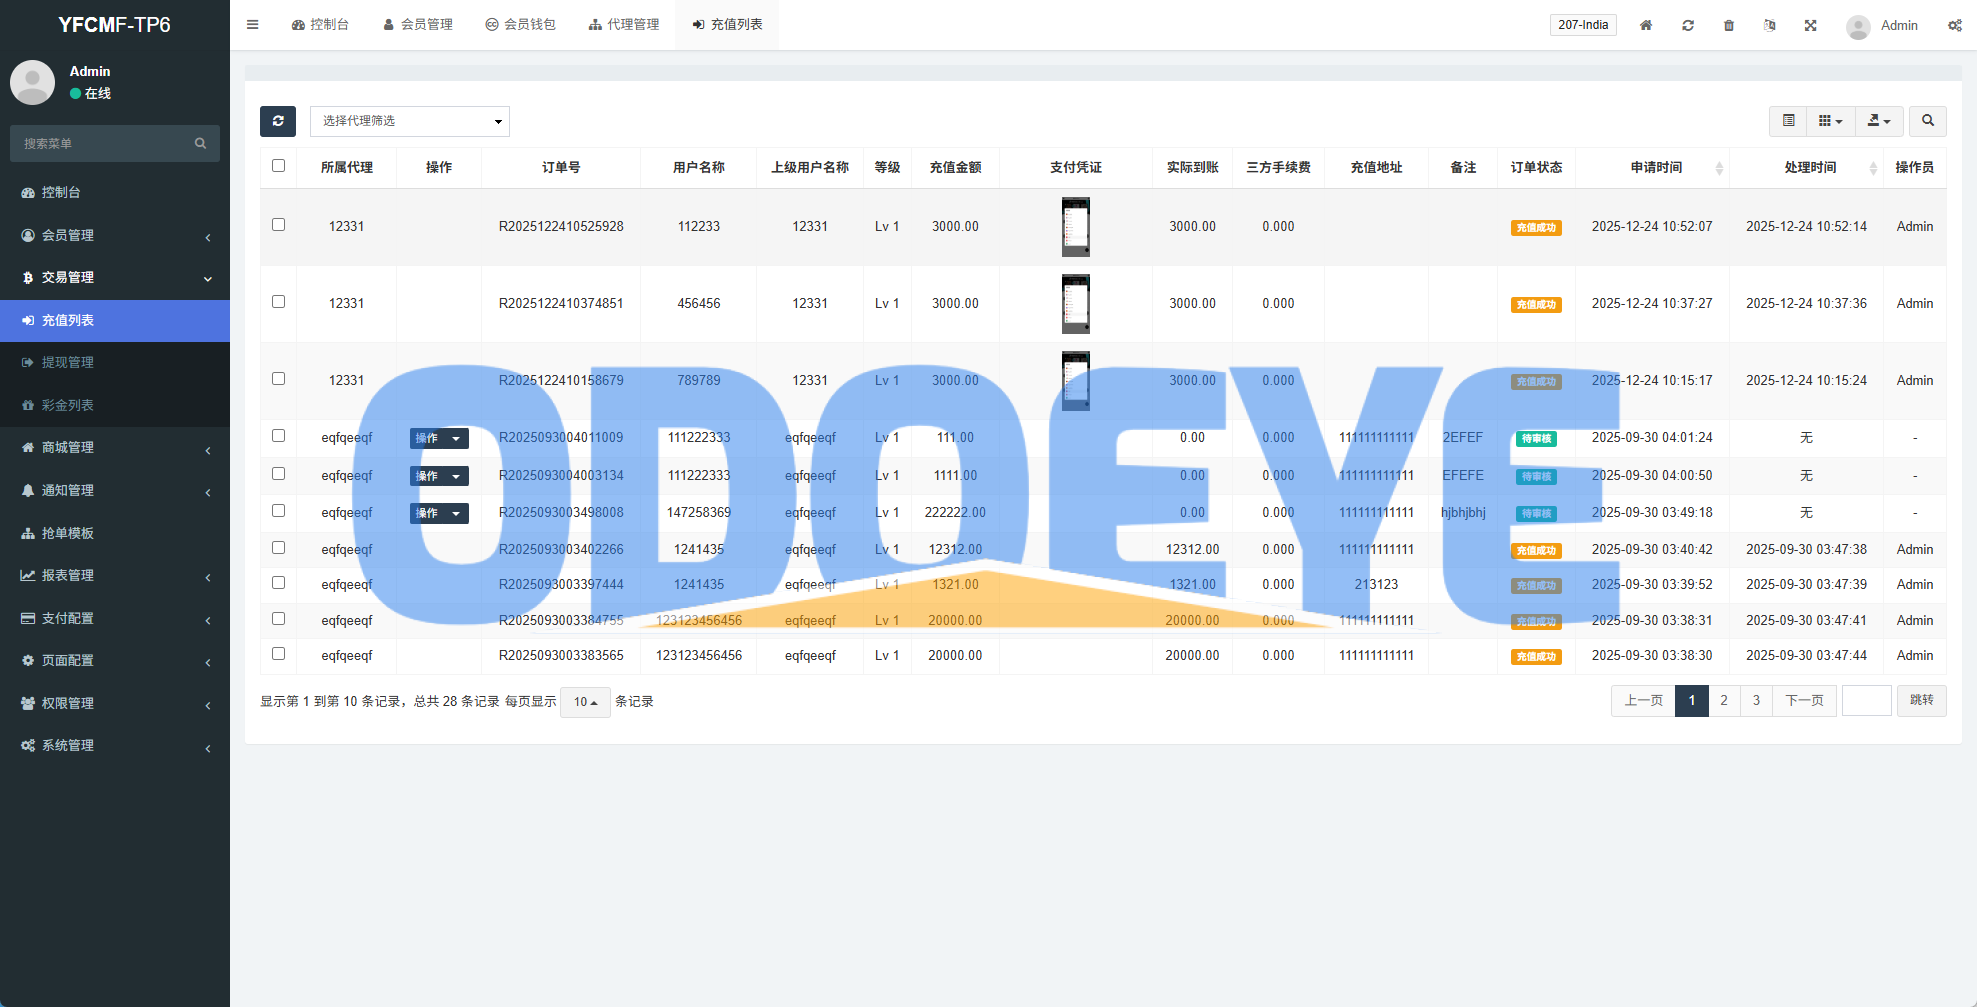The height and width of the screenshot is (1007, 1977).
Task: Switch to the 会员钱包 tab
Action: click(x=520, y=25)
